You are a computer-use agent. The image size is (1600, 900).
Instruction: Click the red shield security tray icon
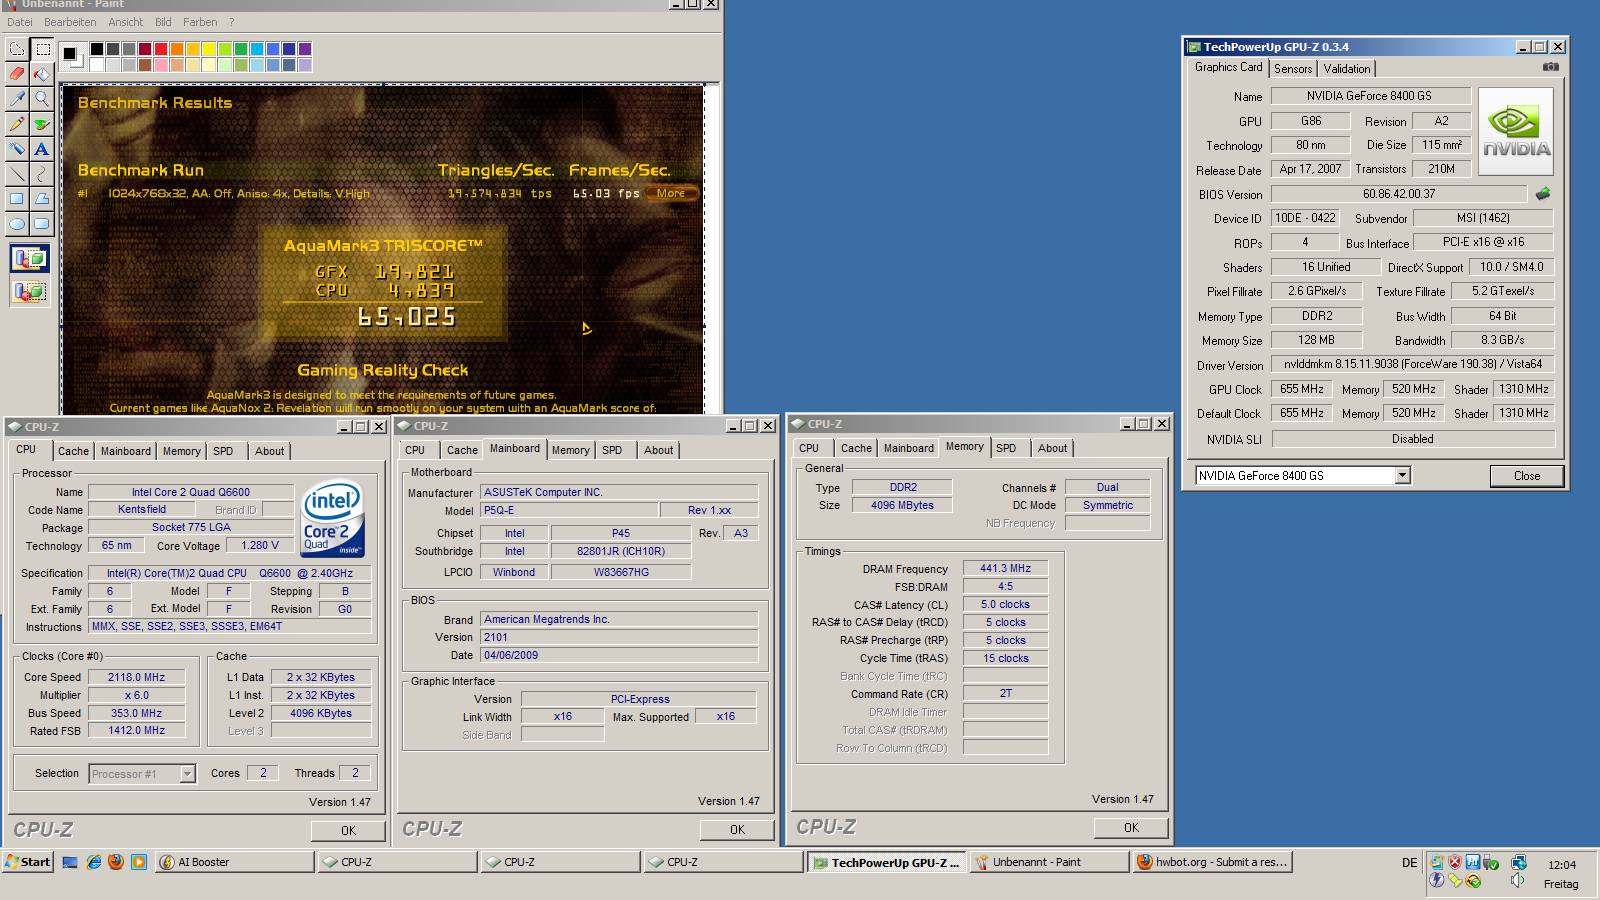(1456, 862)
